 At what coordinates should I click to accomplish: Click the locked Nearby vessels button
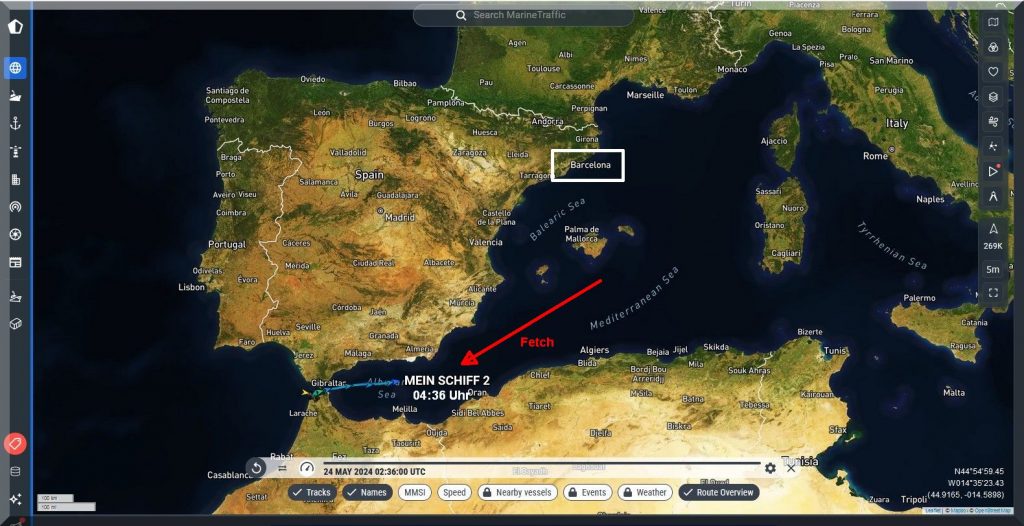pos(515,492)
